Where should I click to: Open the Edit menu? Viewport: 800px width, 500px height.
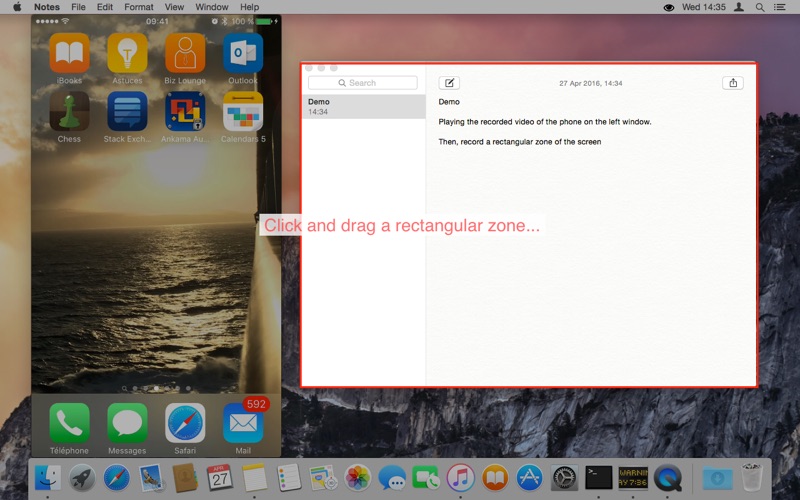click(x=105, y=7)
